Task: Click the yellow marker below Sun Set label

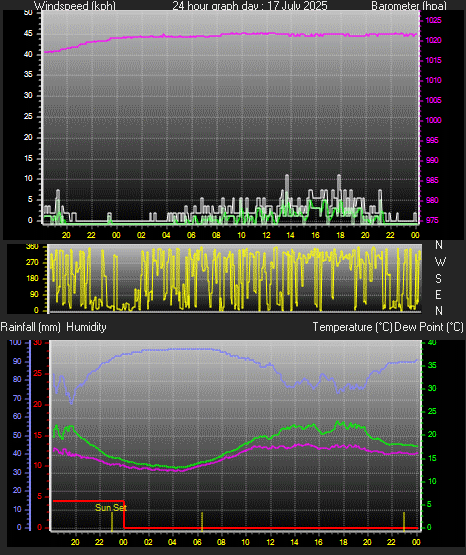Action: pos(112,522)
